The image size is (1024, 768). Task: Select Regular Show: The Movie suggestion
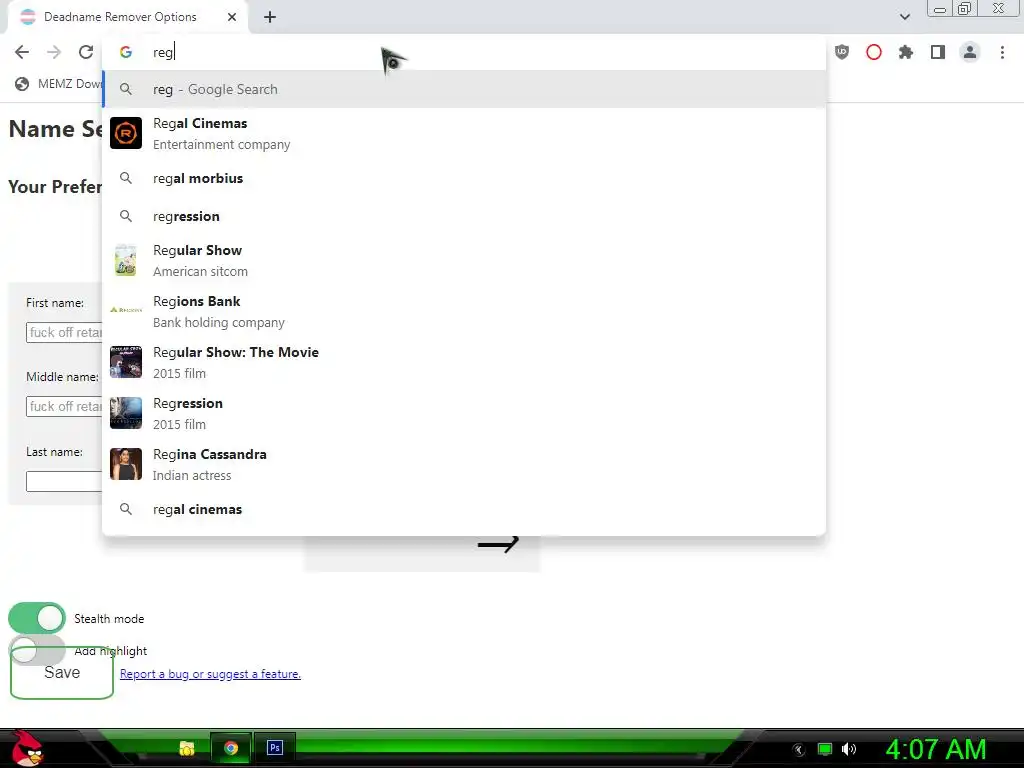tap(464, 362)
